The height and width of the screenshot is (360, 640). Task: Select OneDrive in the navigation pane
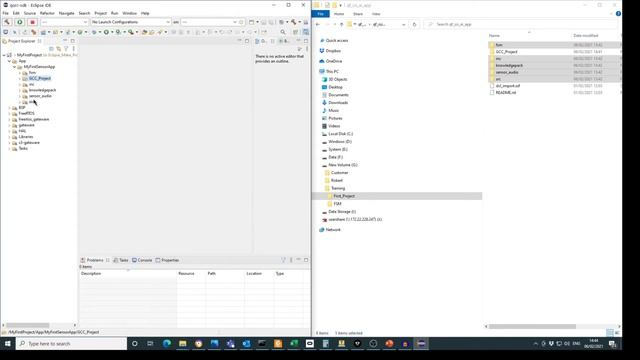(x=331, y=61)
